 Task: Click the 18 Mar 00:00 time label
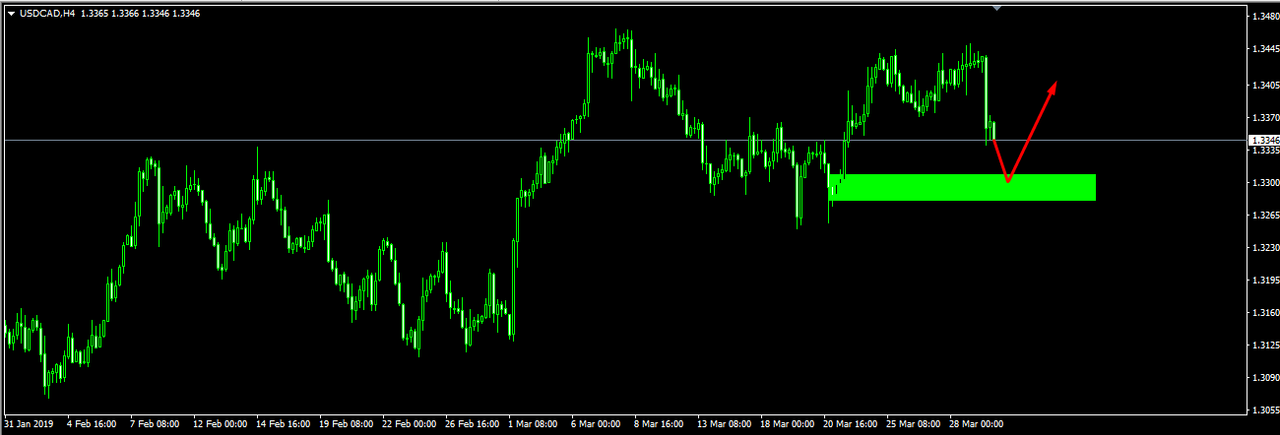786,425
